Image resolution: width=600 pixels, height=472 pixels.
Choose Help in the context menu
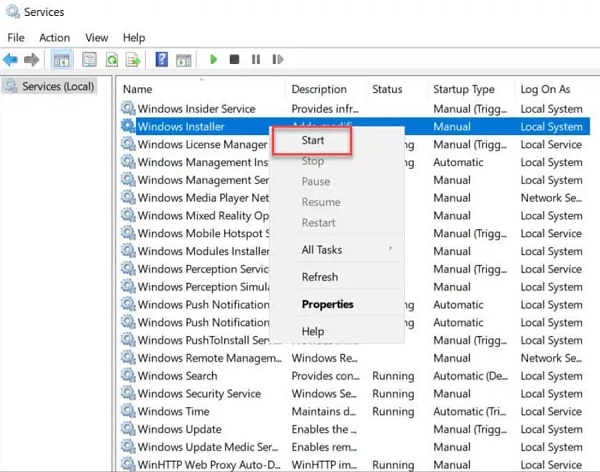338,331
